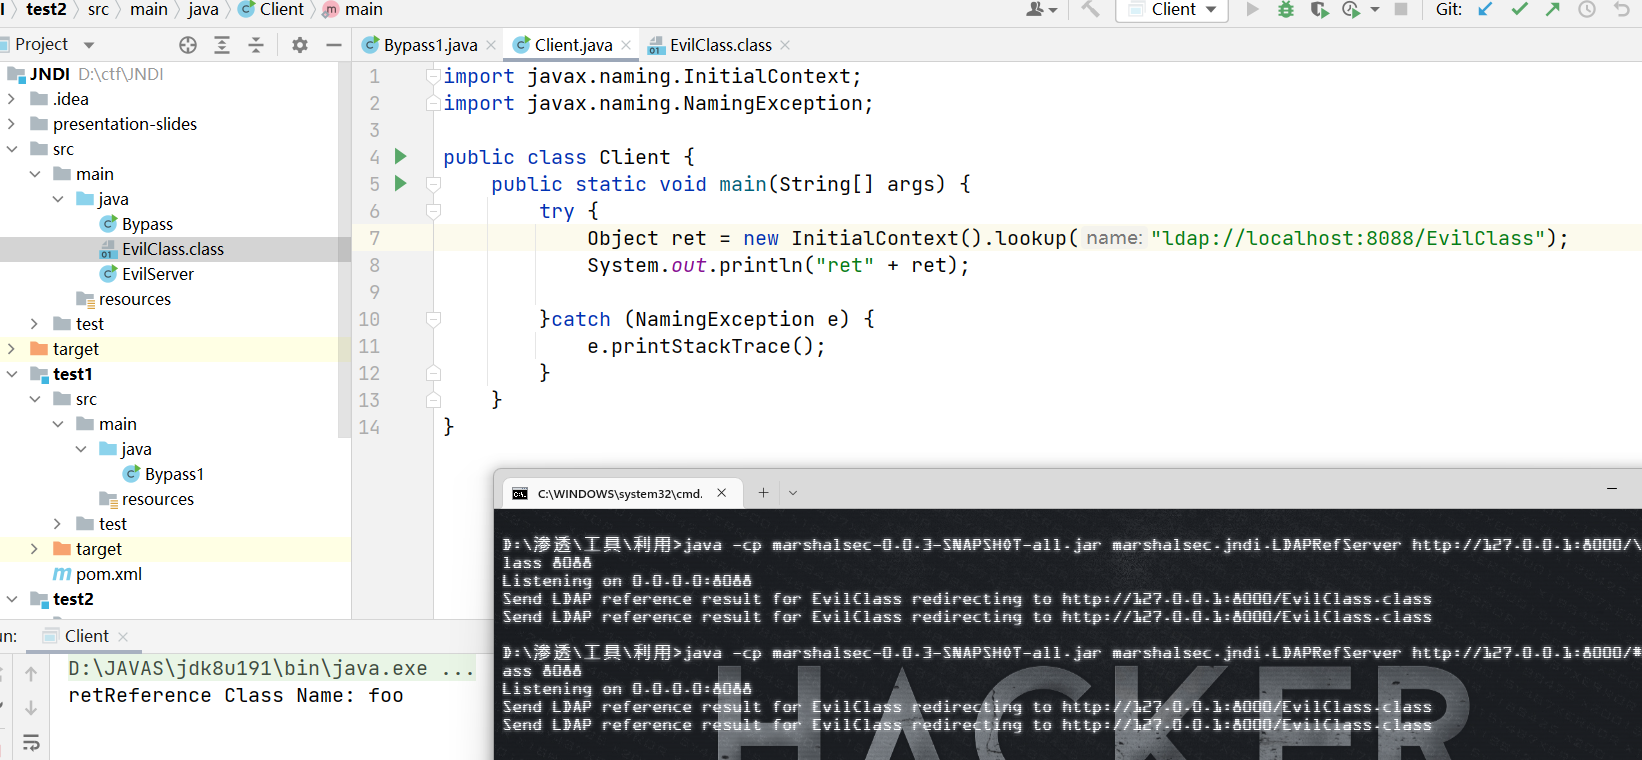
Task: Push commits with the Git green arrow
Action: (1553, 10)
